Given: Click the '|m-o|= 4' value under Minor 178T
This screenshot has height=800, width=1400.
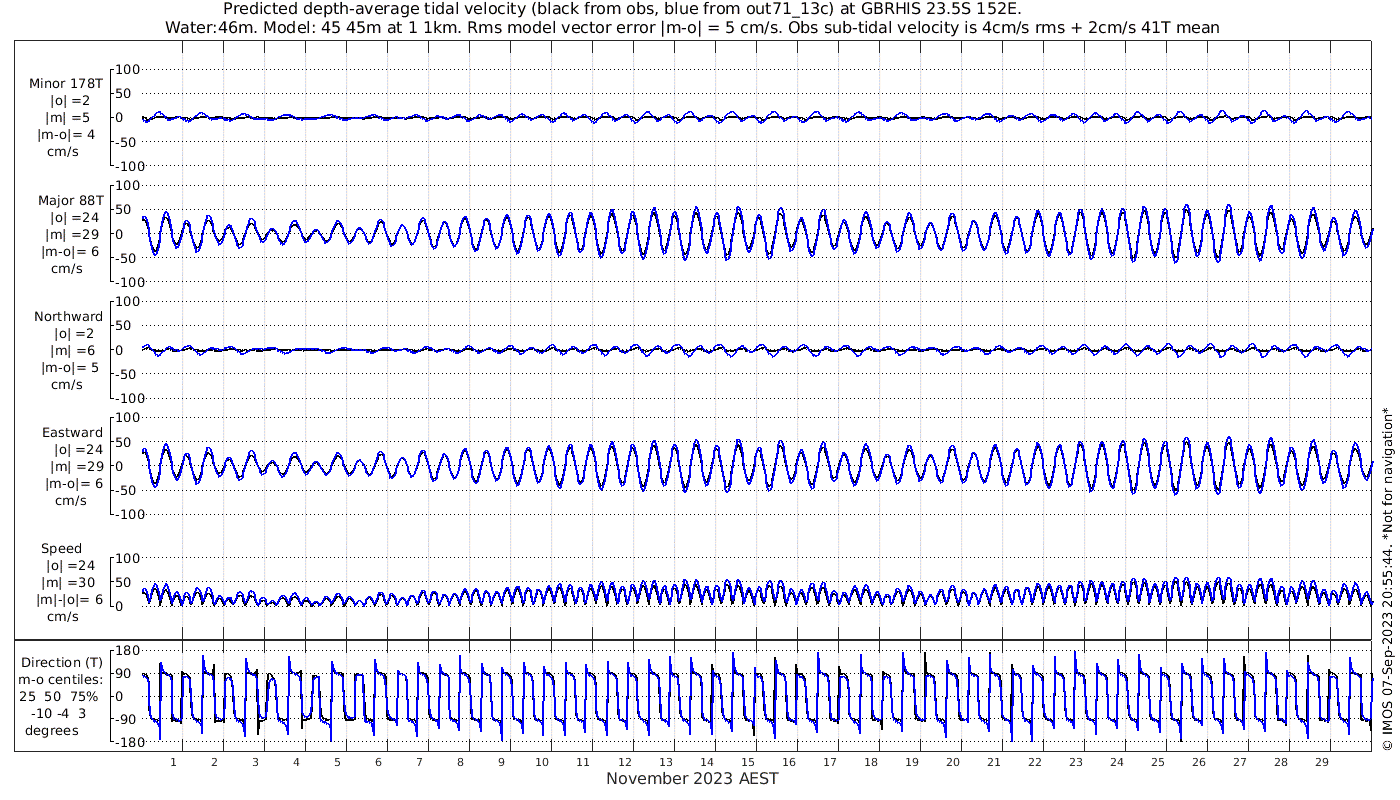Looking at the screenshot, I should tap(67, 135).
